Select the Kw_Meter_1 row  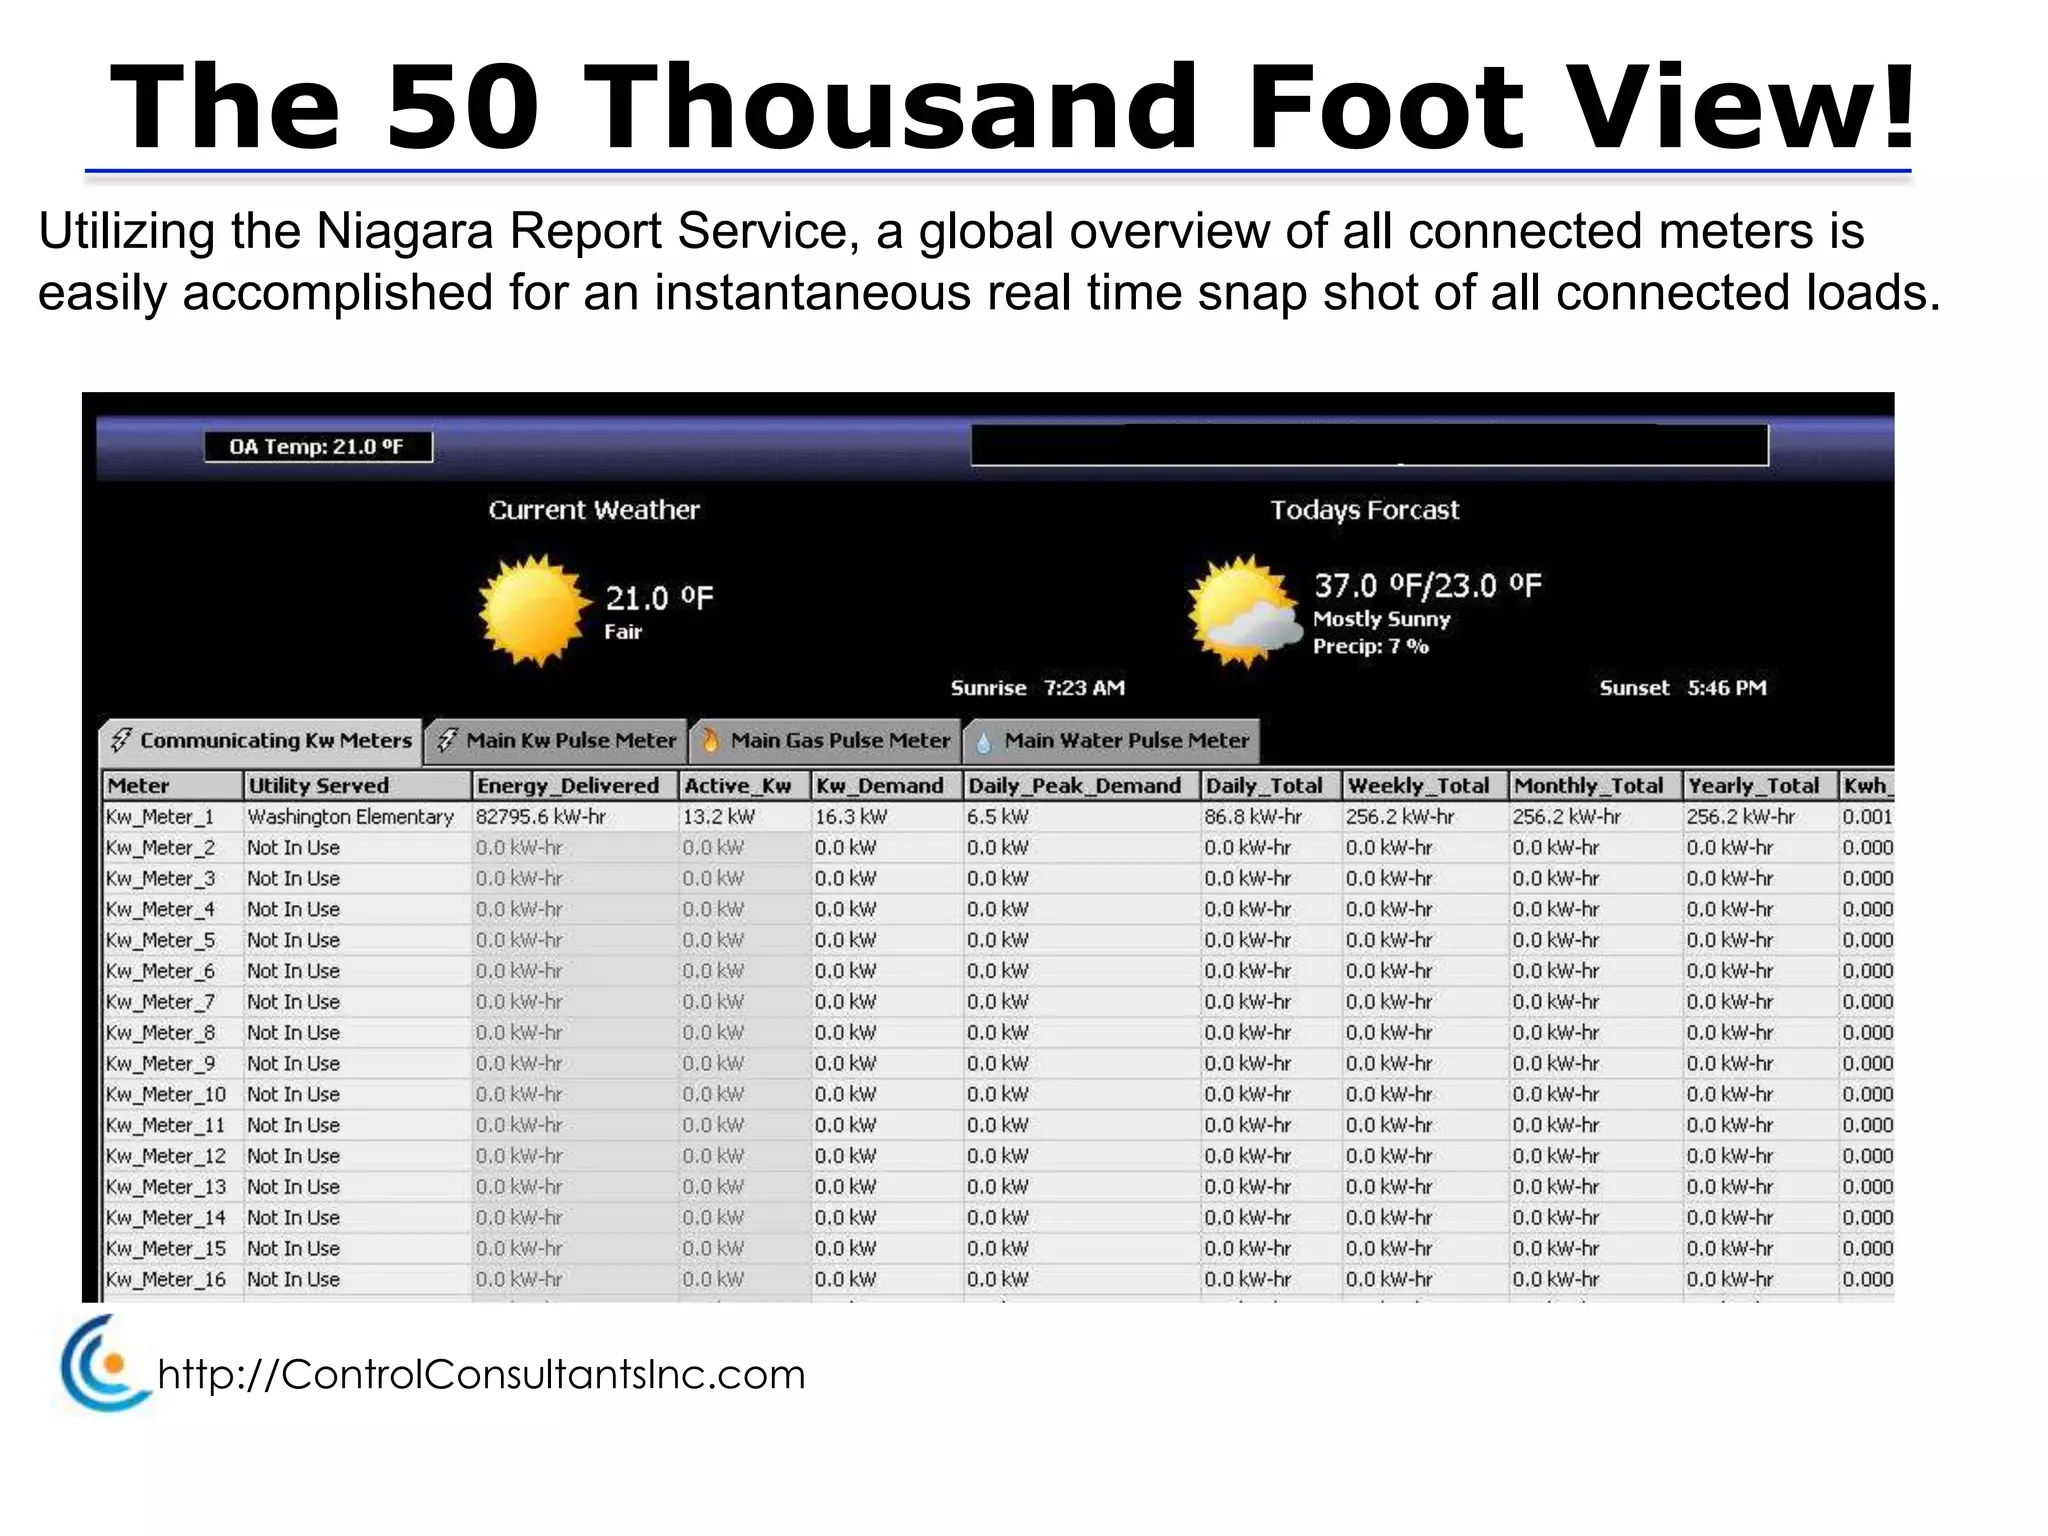tap(160, 817)
